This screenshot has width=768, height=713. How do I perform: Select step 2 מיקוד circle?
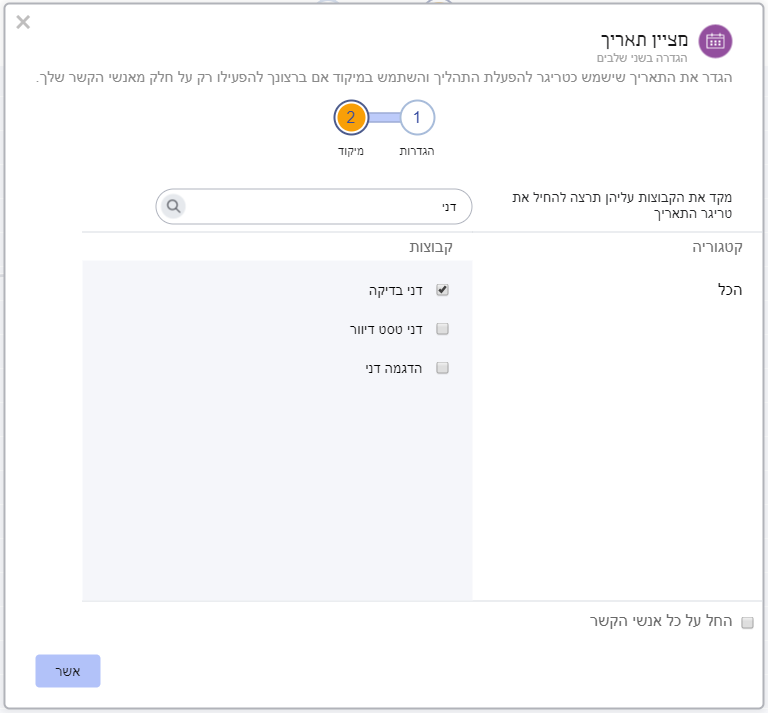click(351, 118)
